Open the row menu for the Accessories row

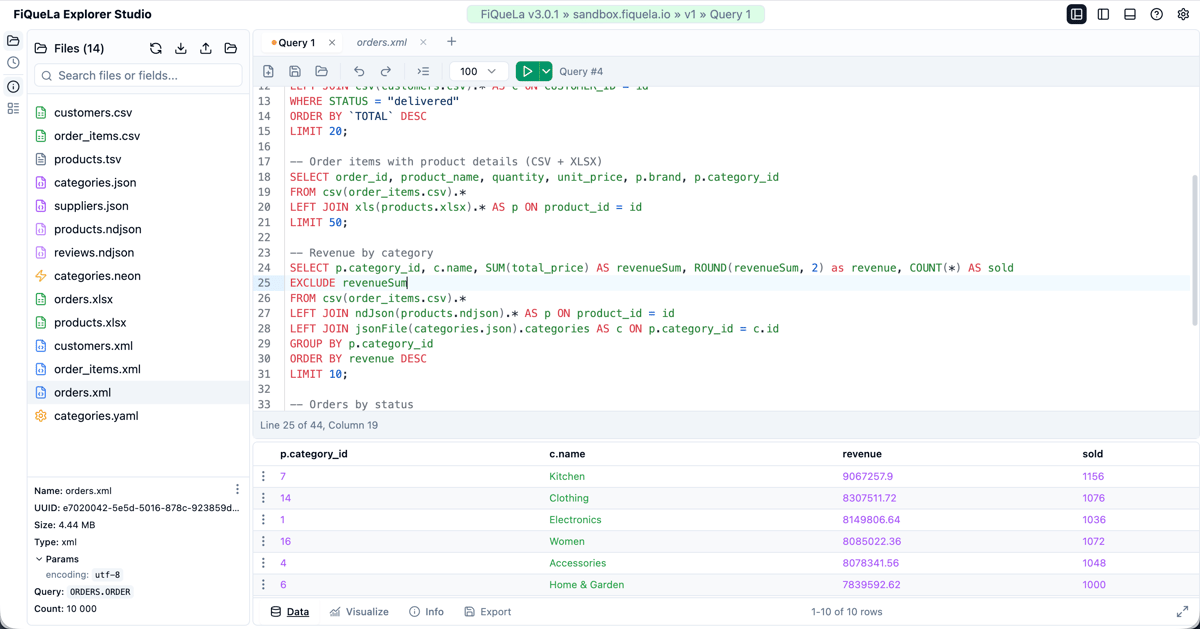[x=264, y=563]
